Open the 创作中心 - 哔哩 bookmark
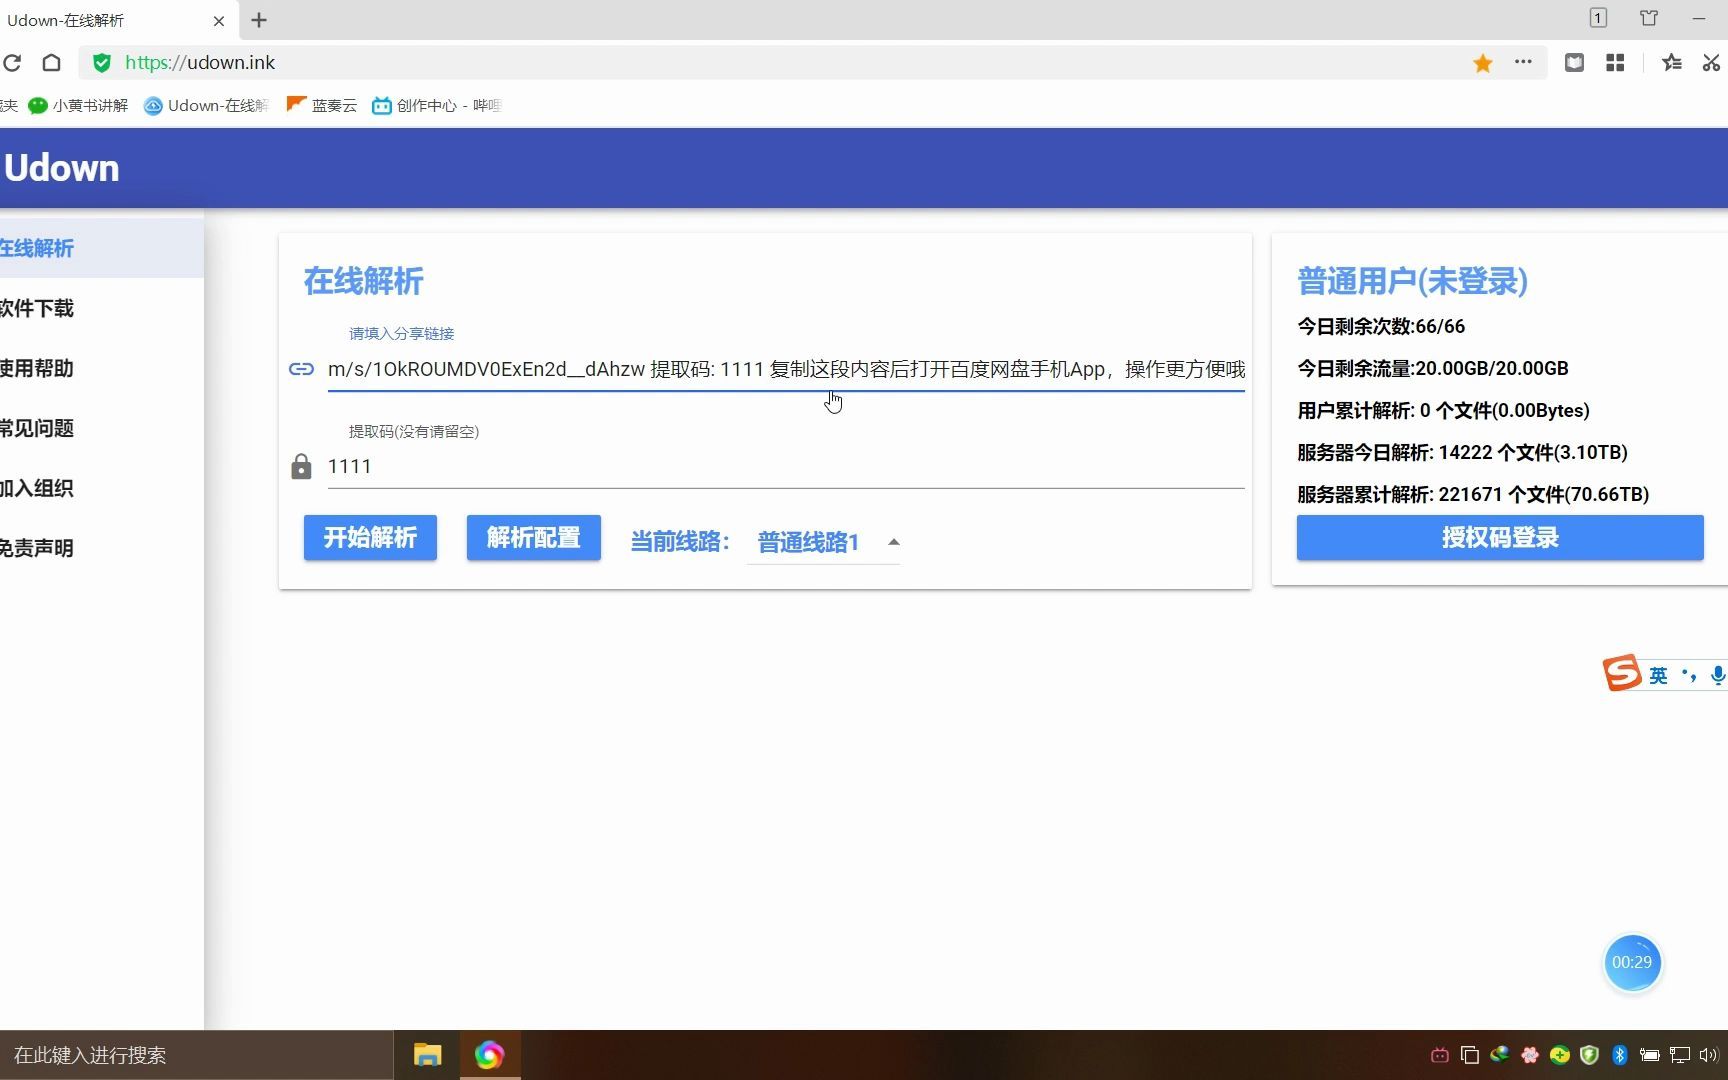Viewport: 1728px width, 1080px height. click(437, 105)
